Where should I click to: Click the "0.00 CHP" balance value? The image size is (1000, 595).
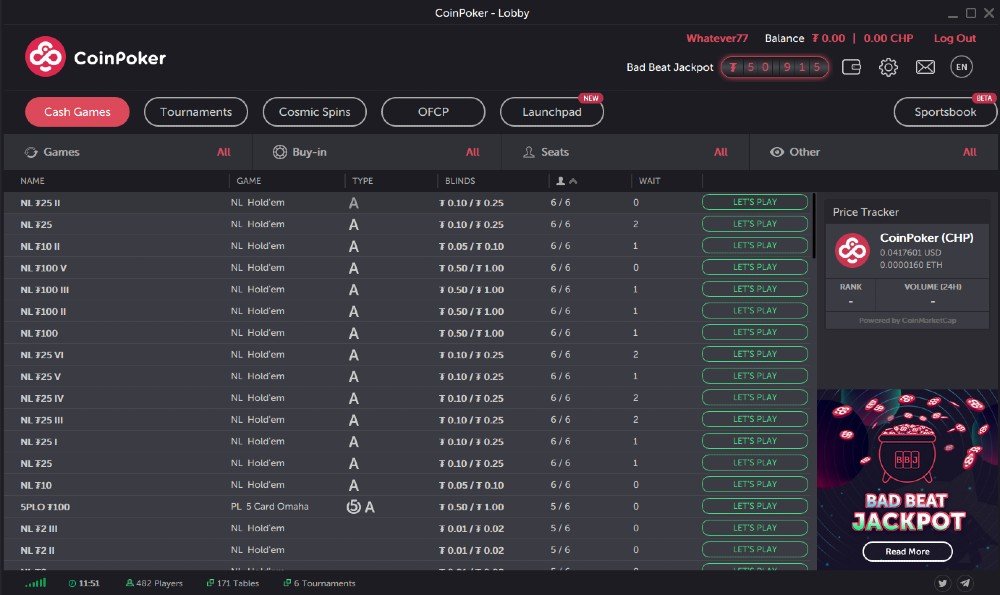(x=888, y=38)
